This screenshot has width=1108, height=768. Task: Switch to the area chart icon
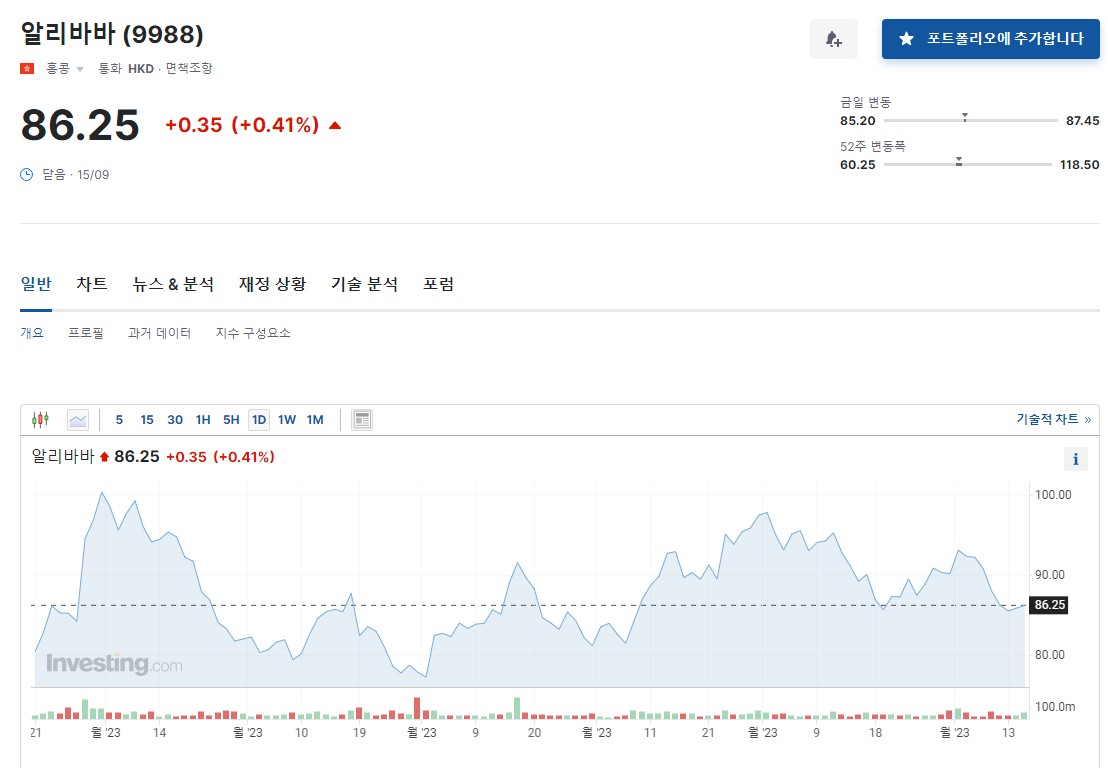click(x=78, y=420)
